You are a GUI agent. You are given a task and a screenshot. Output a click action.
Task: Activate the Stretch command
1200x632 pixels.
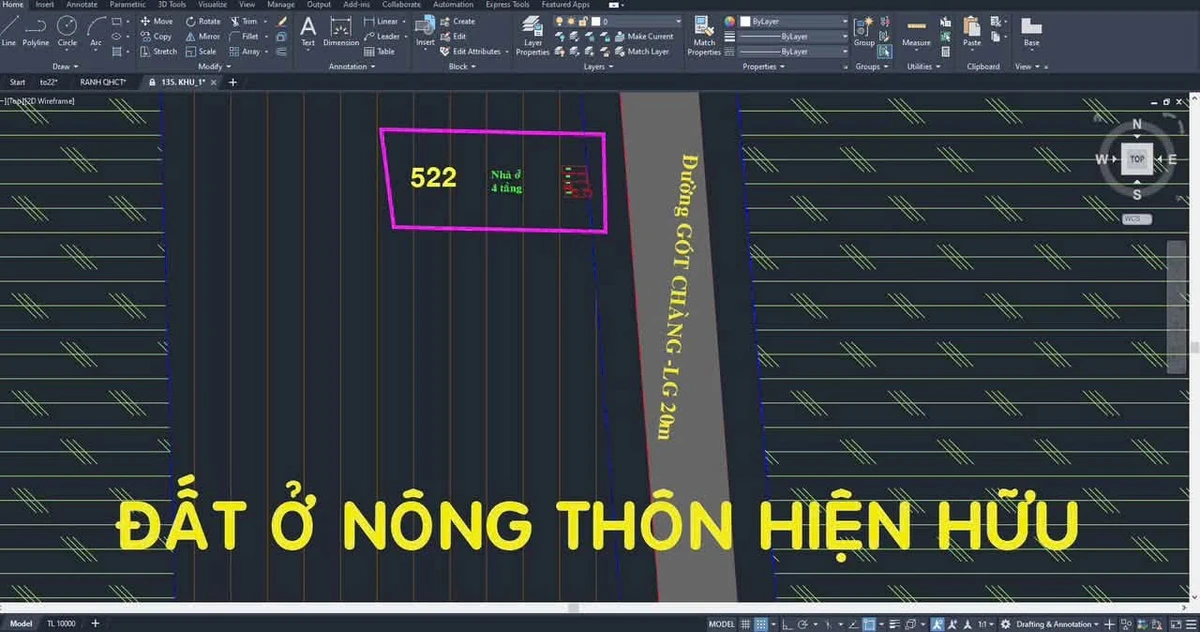point(159,51)
